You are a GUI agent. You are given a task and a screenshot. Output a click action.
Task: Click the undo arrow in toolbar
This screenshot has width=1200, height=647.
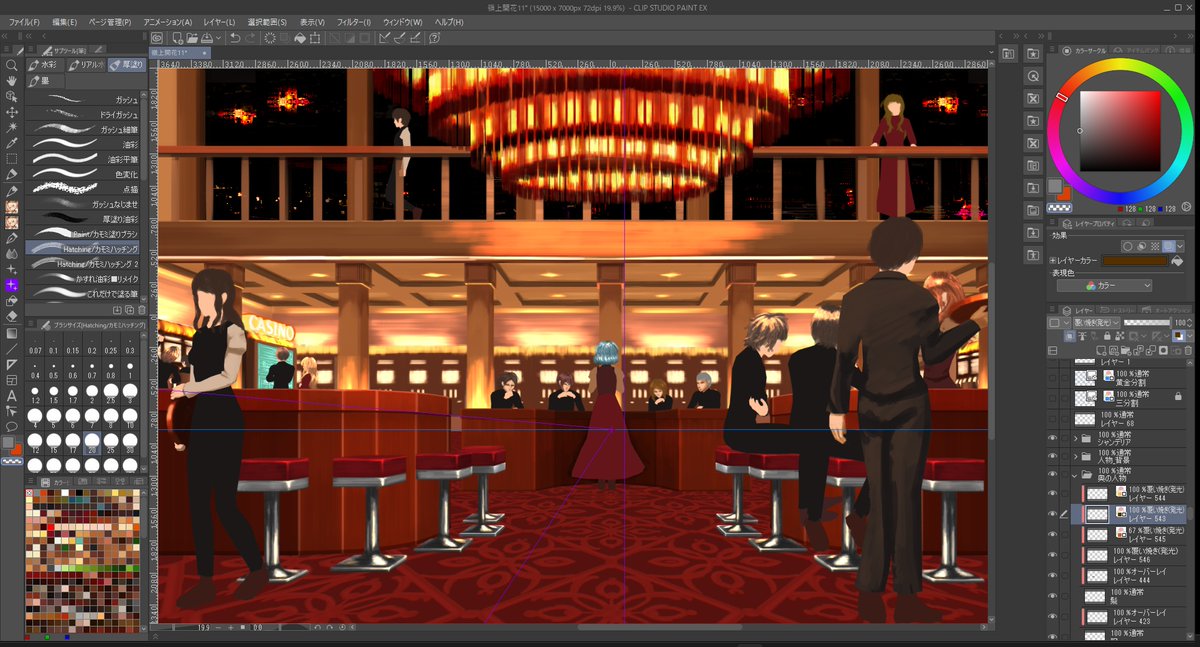pyautogui.click(x=234, y=38)
